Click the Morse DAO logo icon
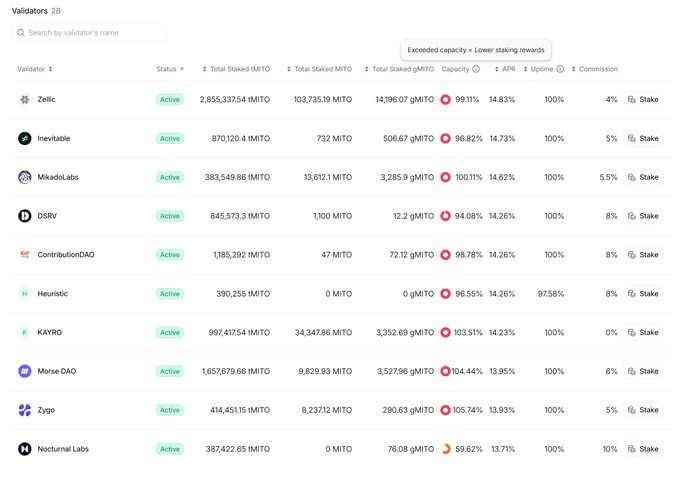Screen dimensions: 680x482 [x=25, y=371]
